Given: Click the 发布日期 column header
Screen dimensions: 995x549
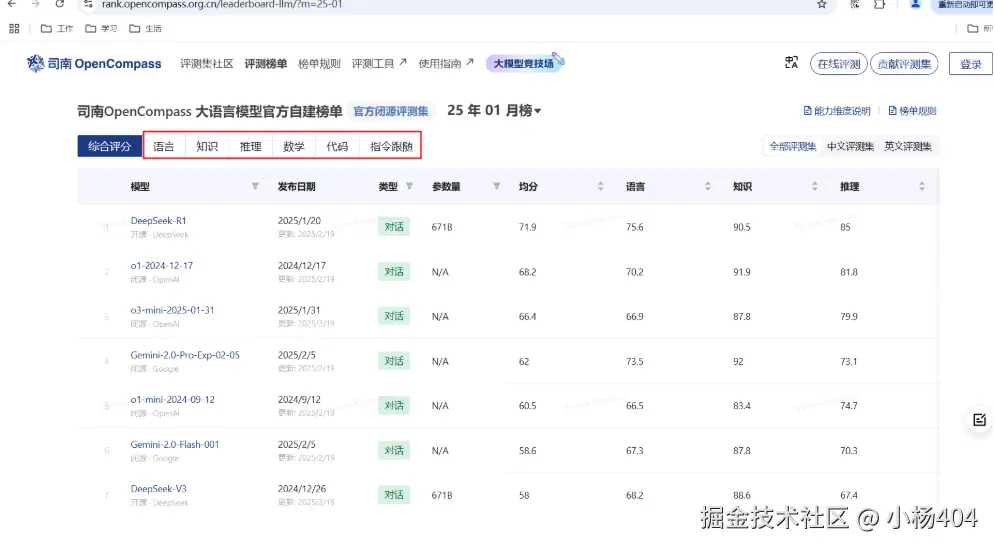Looking at the screenshot, I should click(296, 187).
